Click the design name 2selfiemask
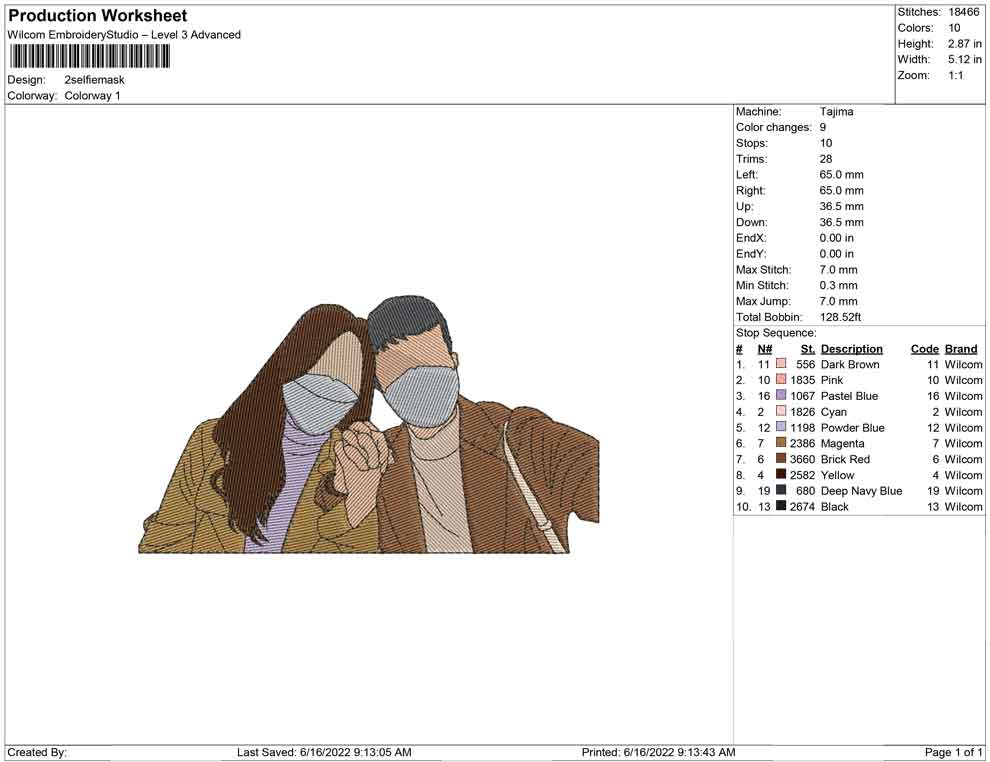This screenshot has width=990, height=762. 94,80
